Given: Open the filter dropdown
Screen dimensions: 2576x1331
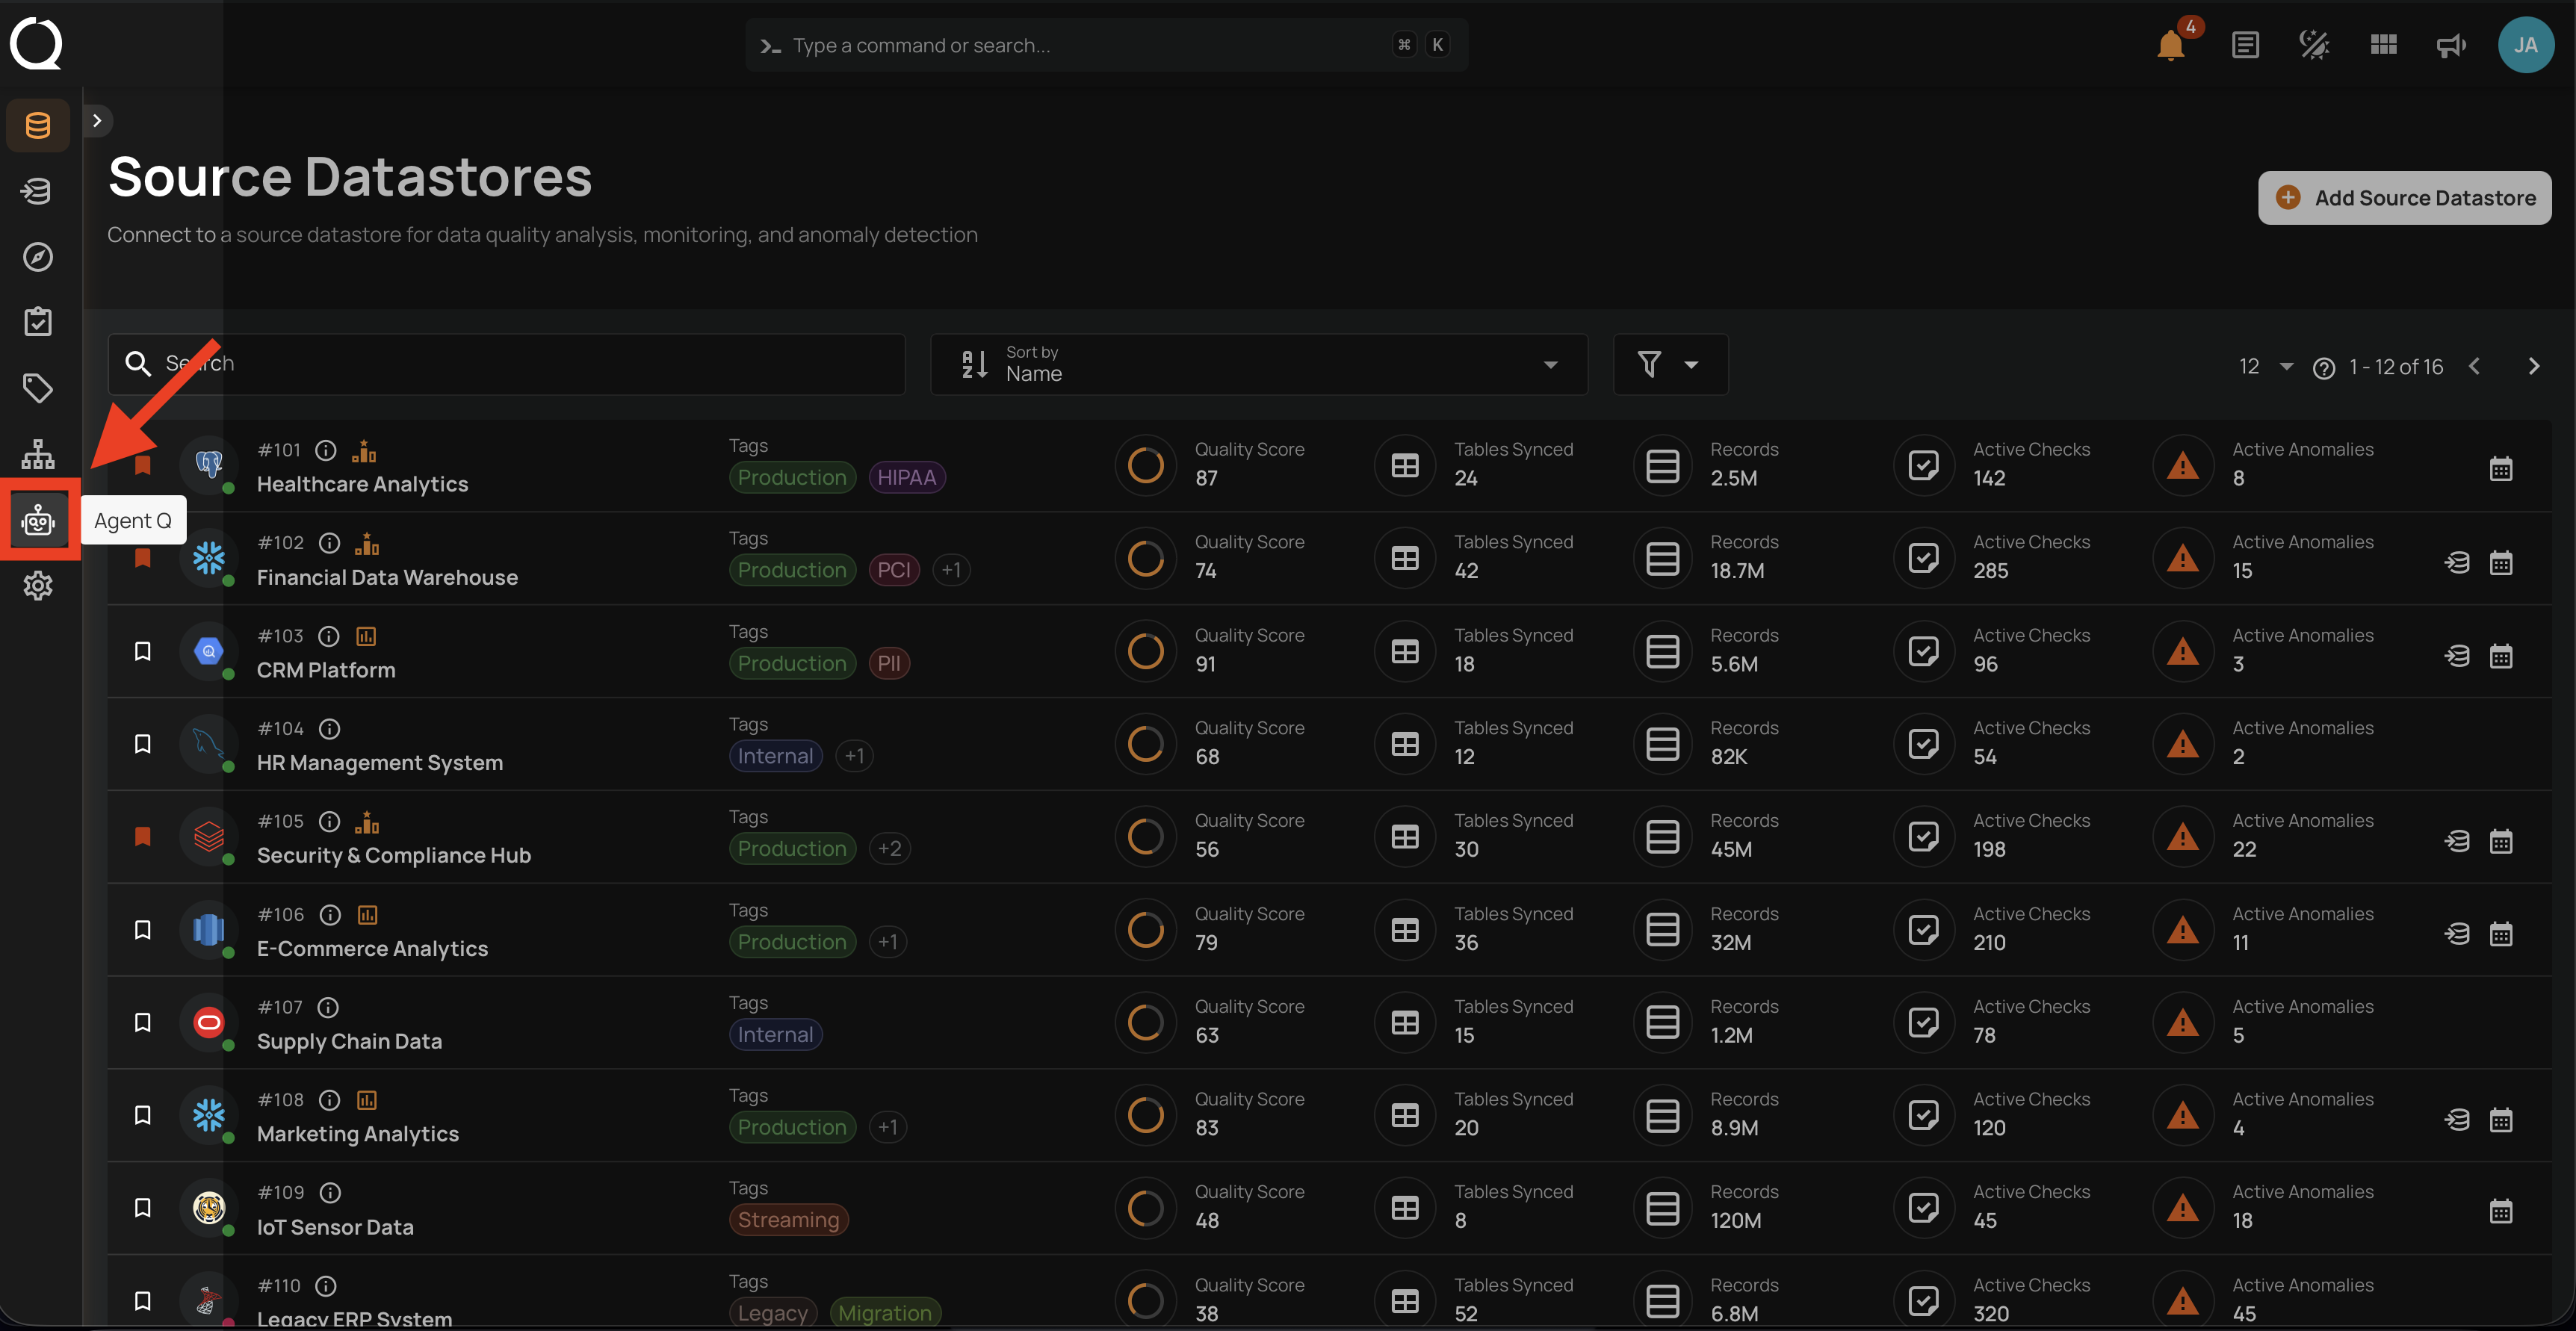Looking at the screenshot, I should pyautogui.click(x=1670, y=364).
